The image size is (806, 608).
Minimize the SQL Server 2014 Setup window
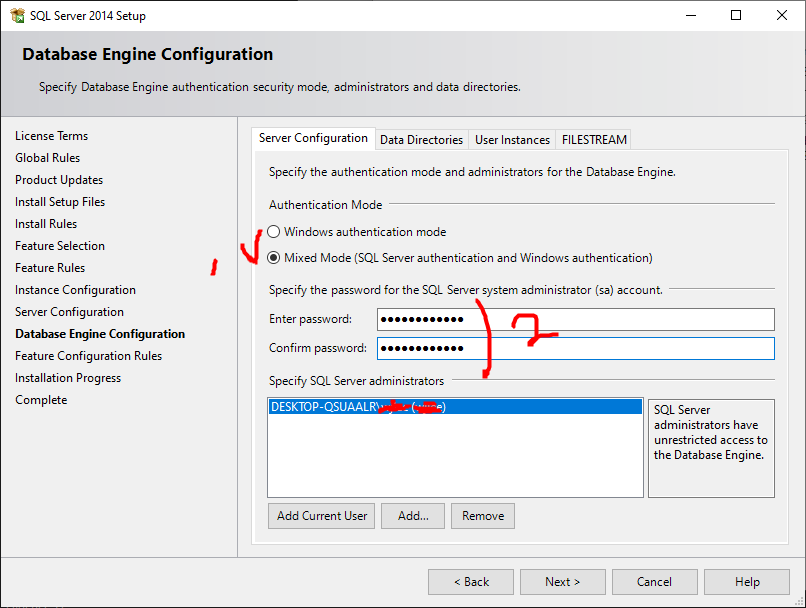pos(691,15)
